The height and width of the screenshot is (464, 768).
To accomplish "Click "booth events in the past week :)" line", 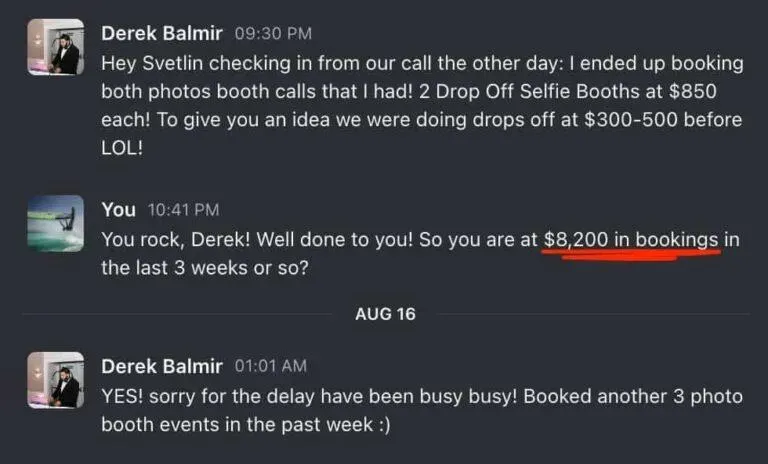I will tap(246, 425).
